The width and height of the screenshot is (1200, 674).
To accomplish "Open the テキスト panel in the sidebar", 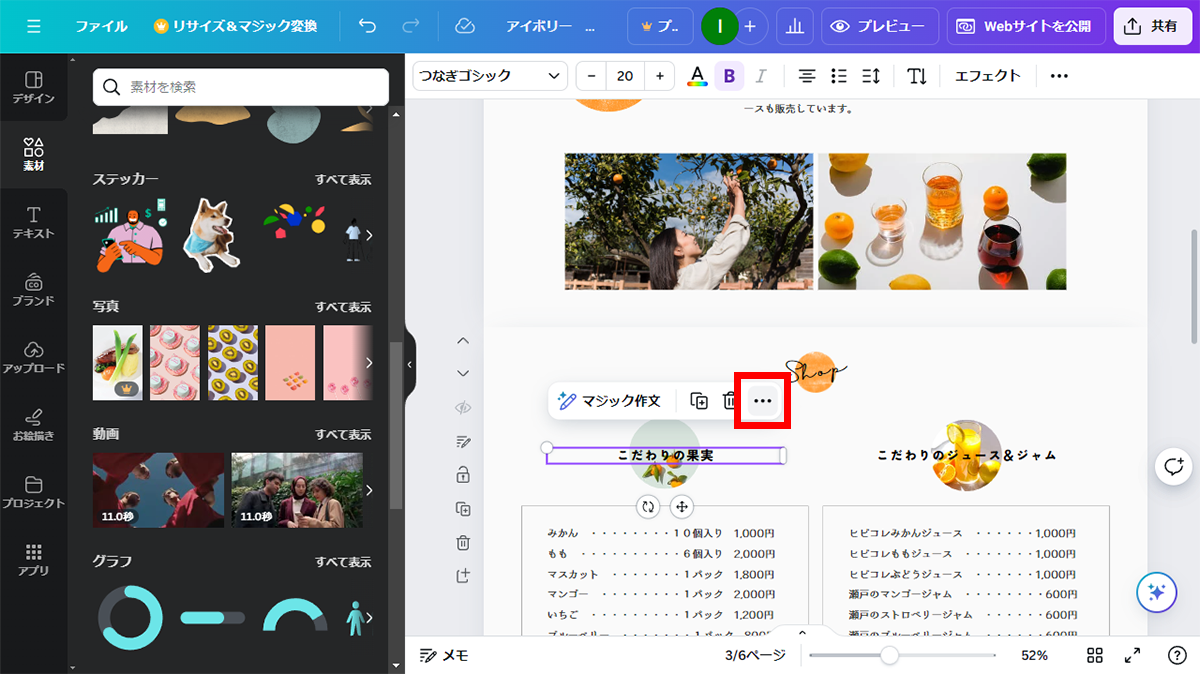I will [x=34, y=219].
